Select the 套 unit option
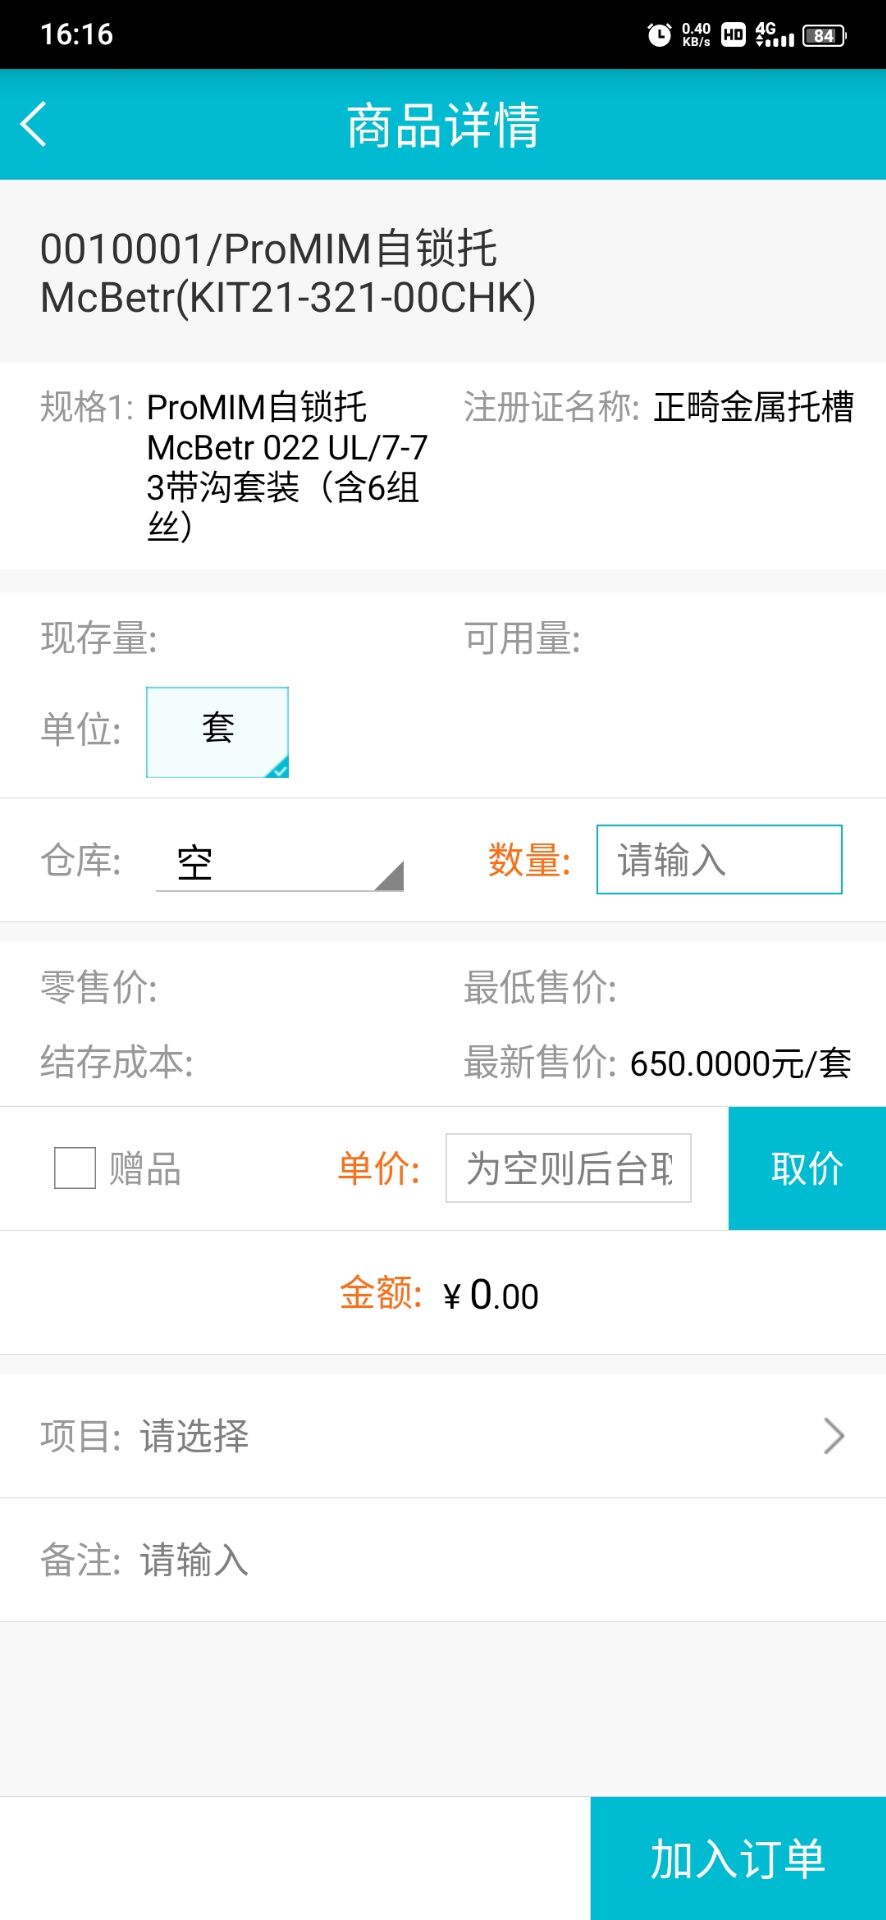Screen dimensions: 886x1920 click(x=217, y=732)
